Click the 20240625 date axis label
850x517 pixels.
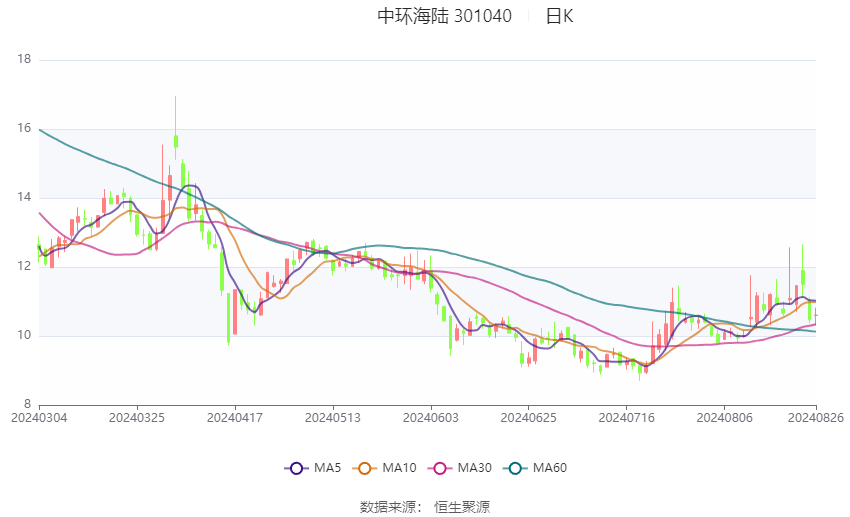click(x=528, y=418)
